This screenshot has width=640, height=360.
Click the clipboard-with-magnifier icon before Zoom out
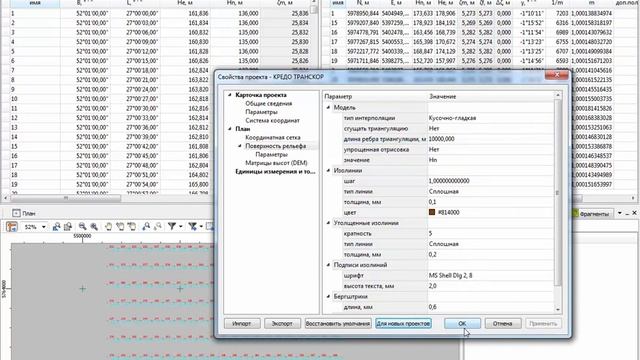click(68, 227)
